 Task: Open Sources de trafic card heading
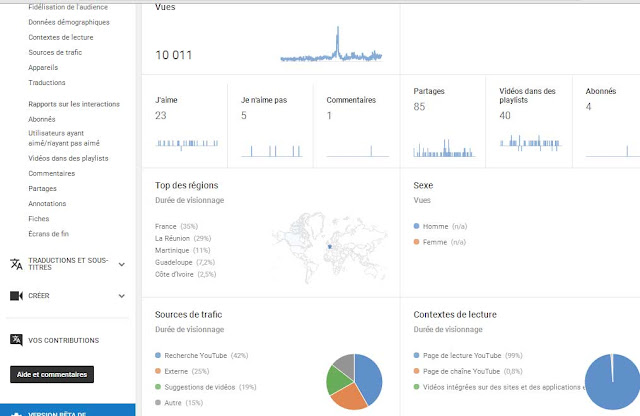189,314
